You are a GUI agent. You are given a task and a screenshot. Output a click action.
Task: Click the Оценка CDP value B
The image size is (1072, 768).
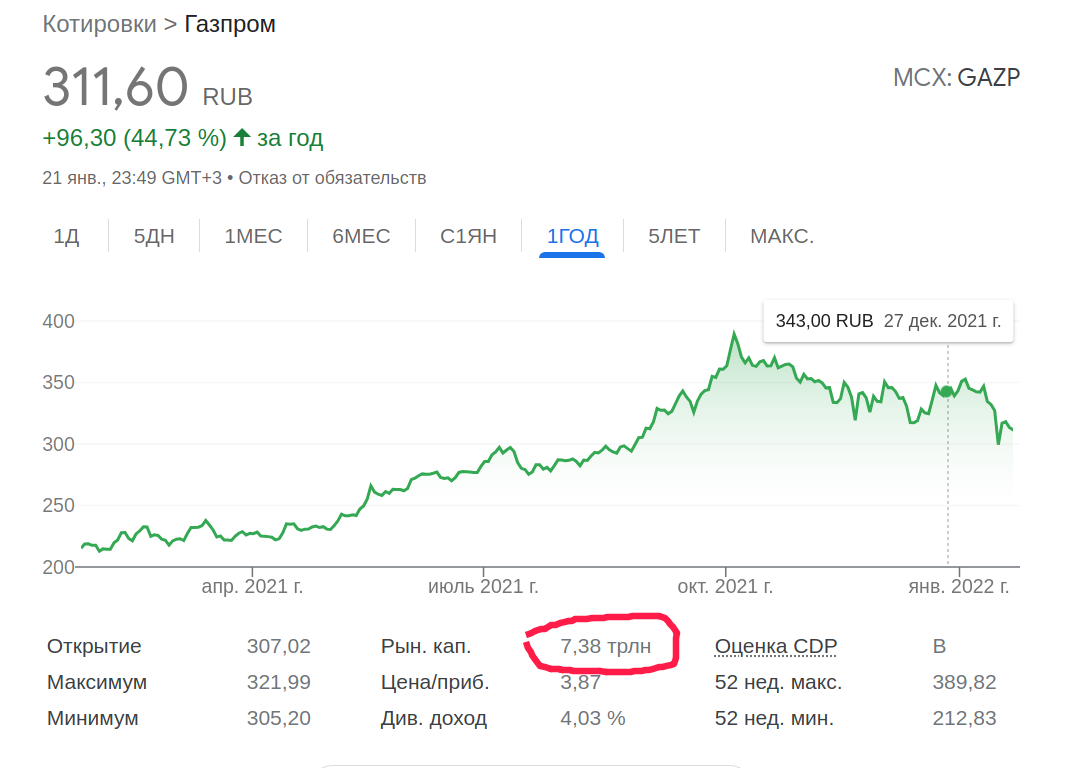pos(939,646)
